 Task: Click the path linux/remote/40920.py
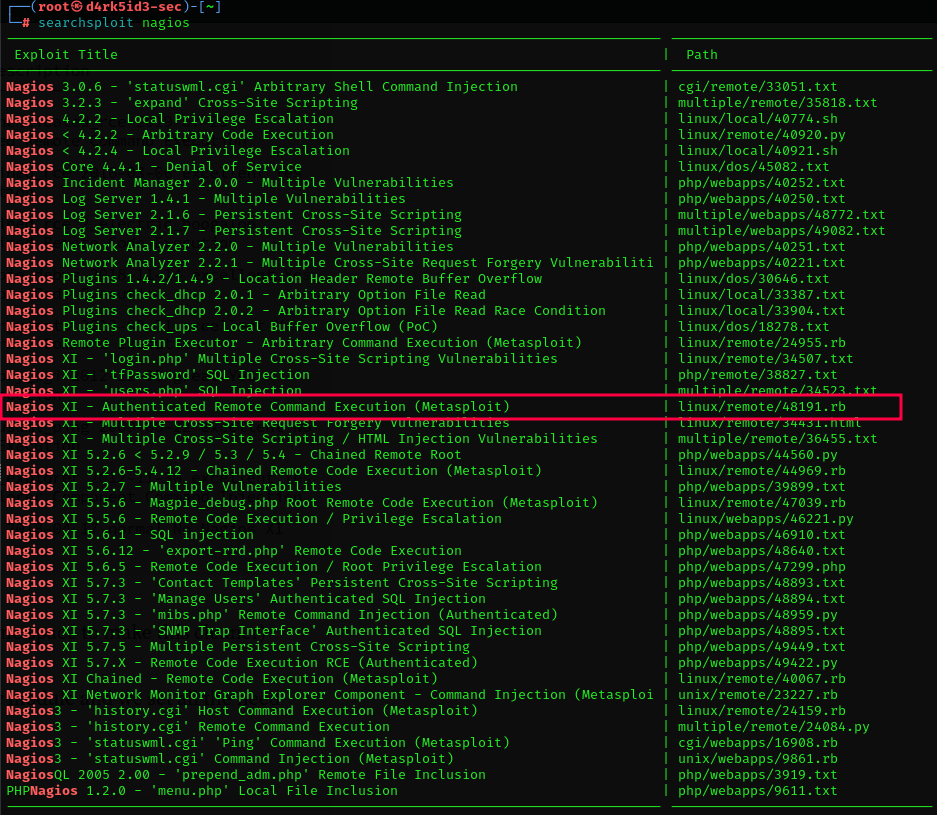(761, 135)
